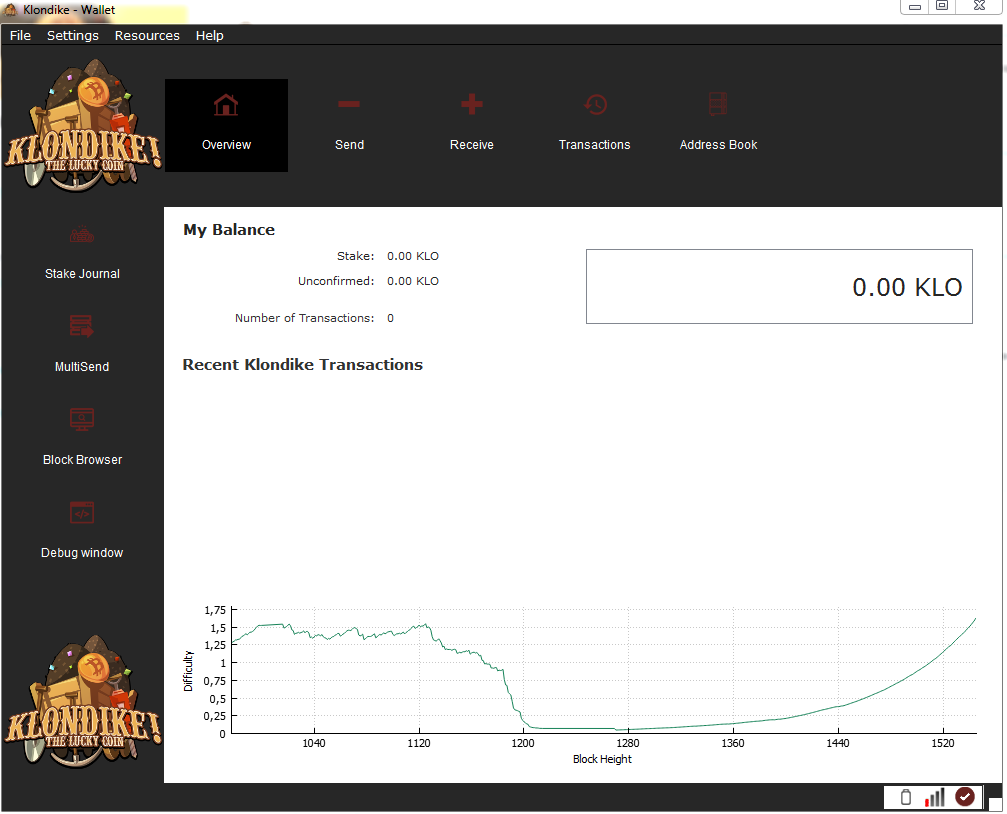Image resolution: width=1007 pixels, height=814 pixels.
Task: Click the staking jar status icon
Action: (x=906, y=797)
